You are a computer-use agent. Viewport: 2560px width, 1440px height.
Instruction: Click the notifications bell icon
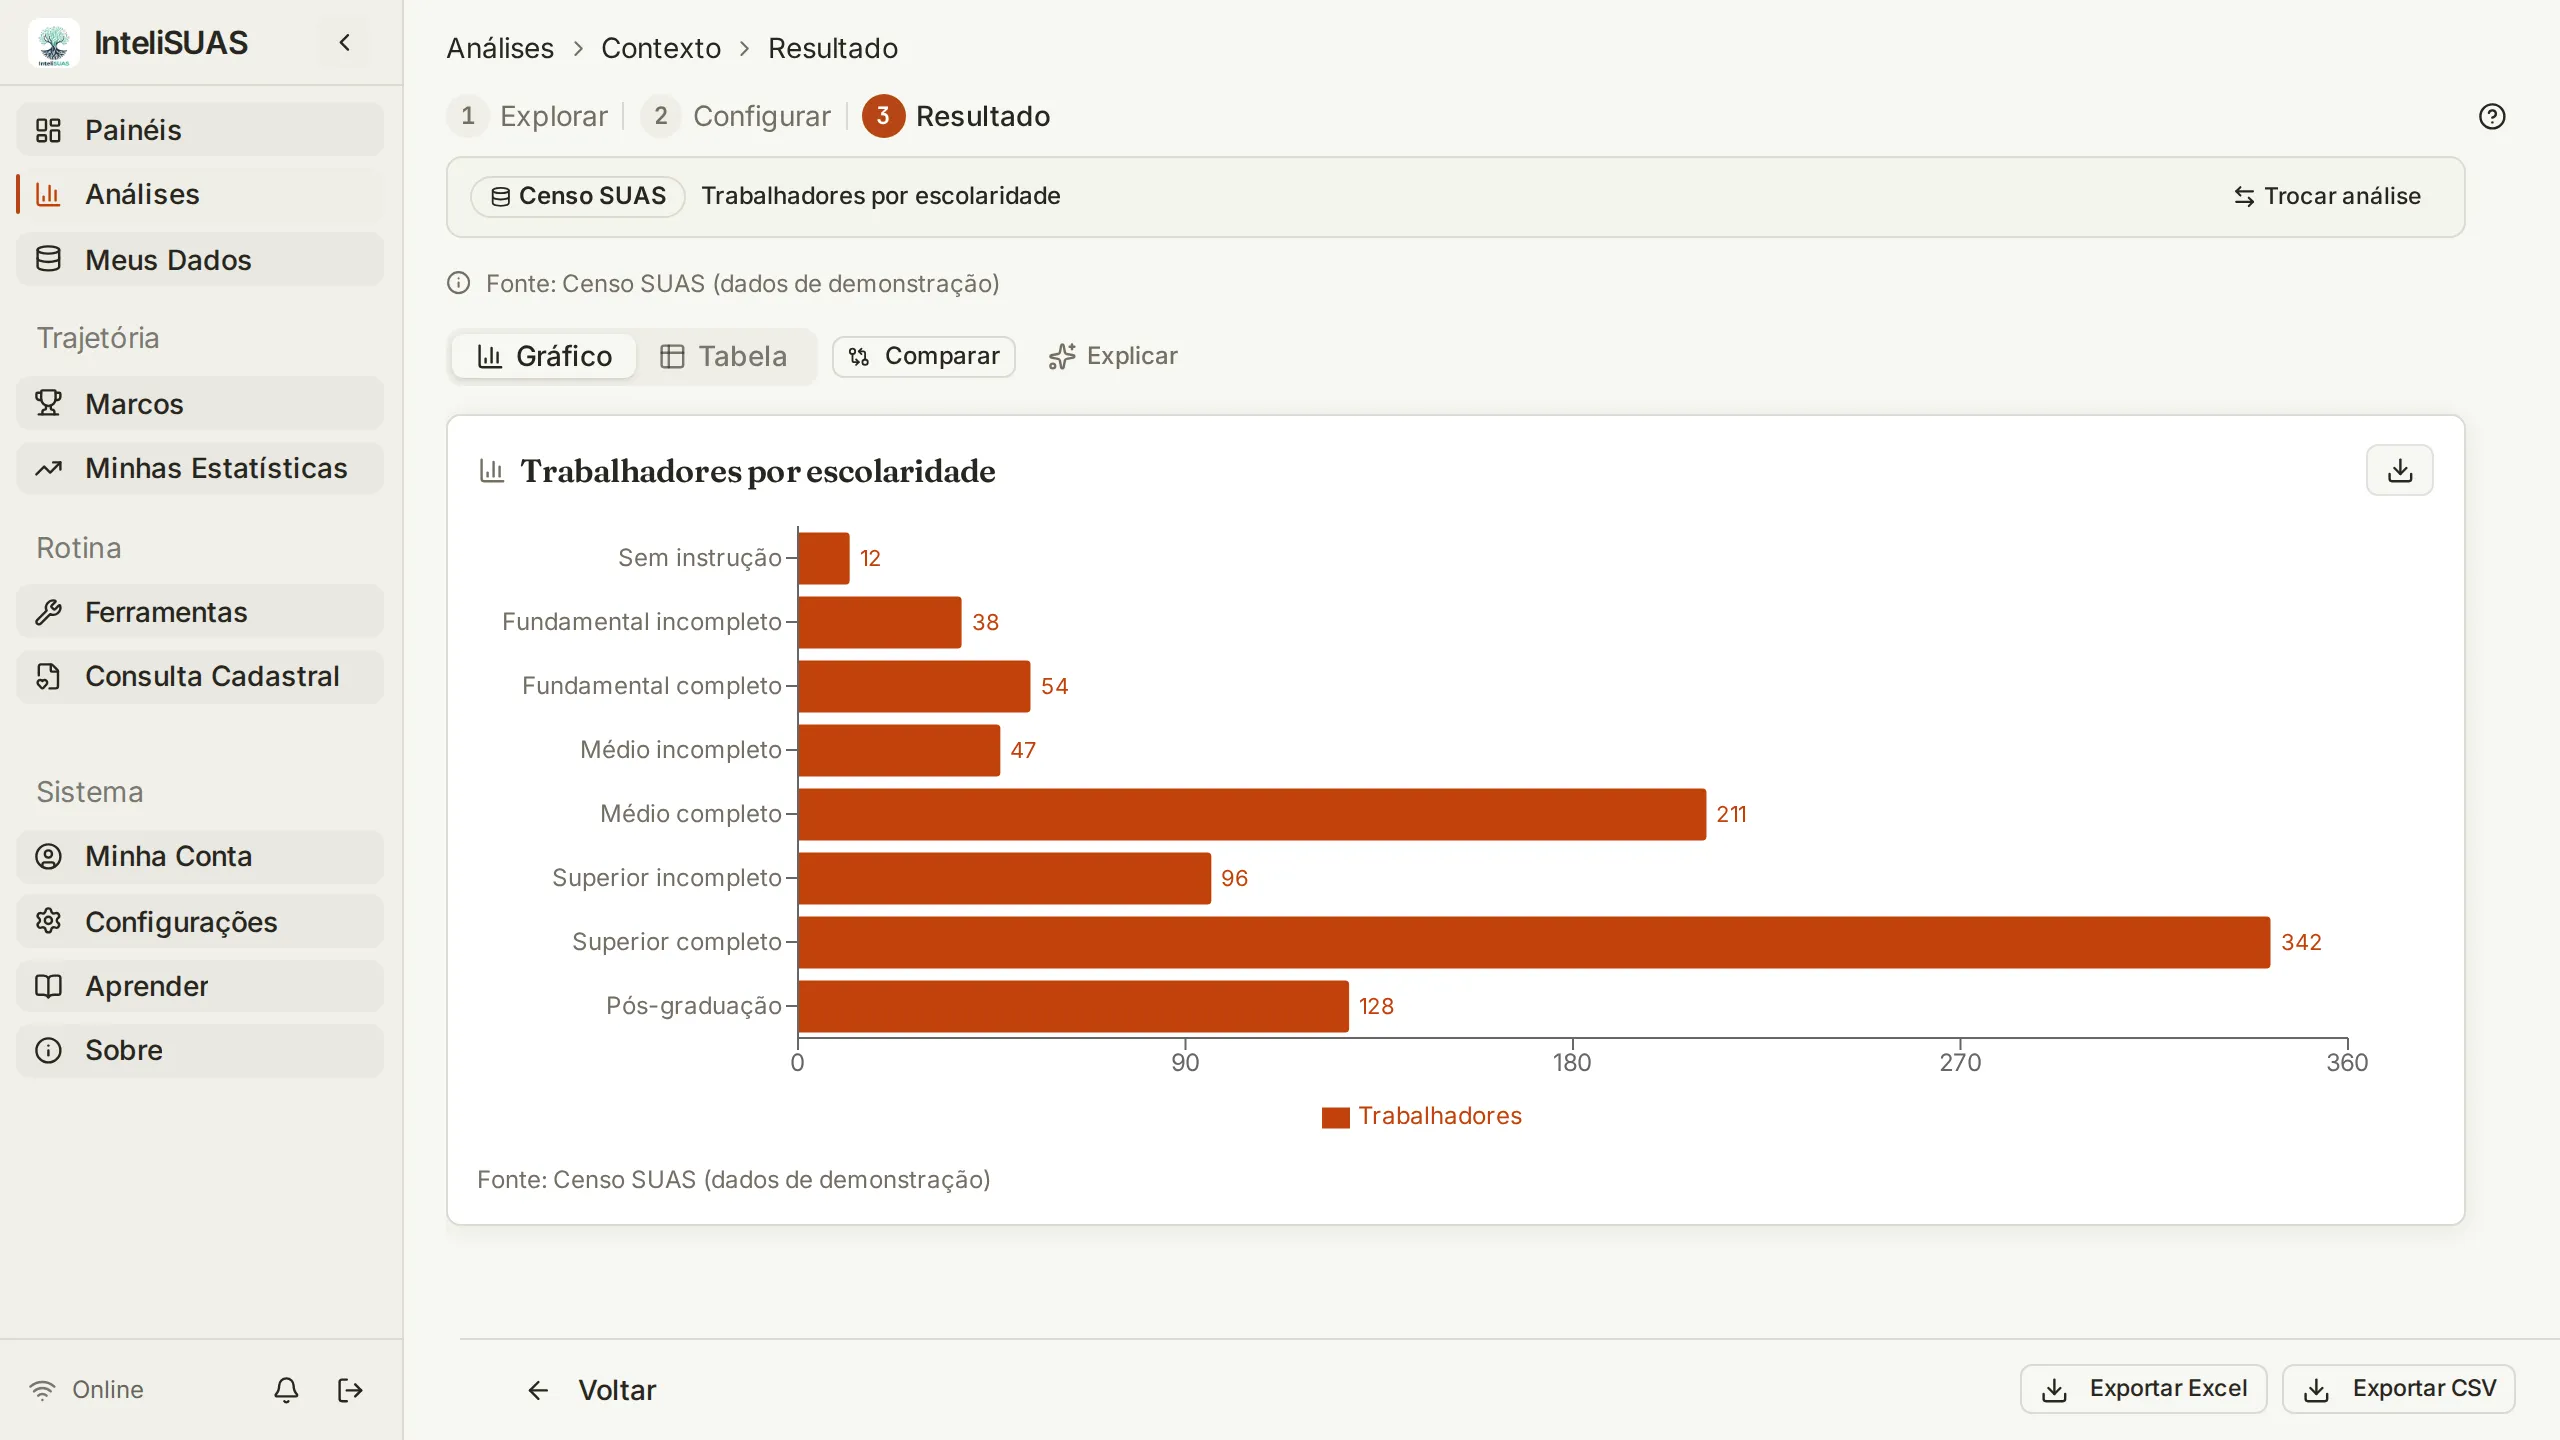click(286, 1390)
